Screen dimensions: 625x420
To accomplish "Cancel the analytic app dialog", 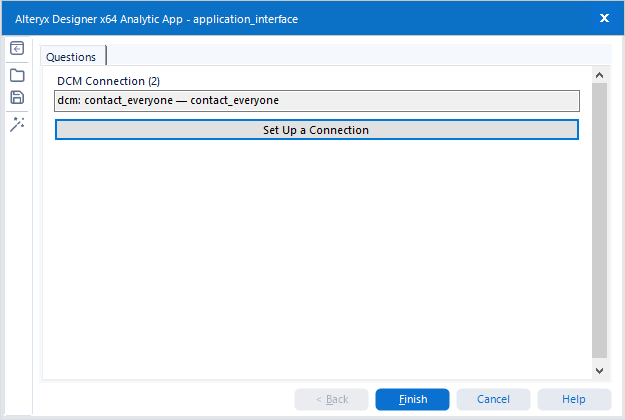I will pyautogui.click(x=493, y=399).
